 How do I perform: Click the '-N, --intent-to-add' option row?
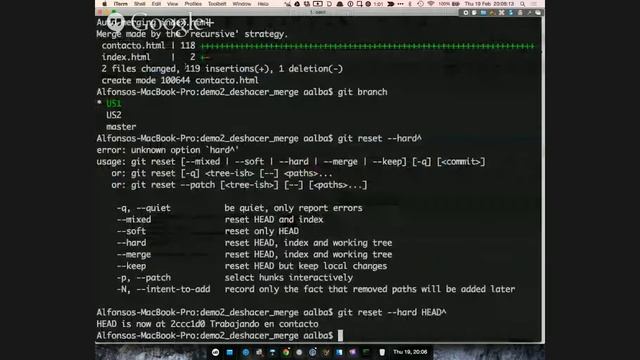pos(316,289)
